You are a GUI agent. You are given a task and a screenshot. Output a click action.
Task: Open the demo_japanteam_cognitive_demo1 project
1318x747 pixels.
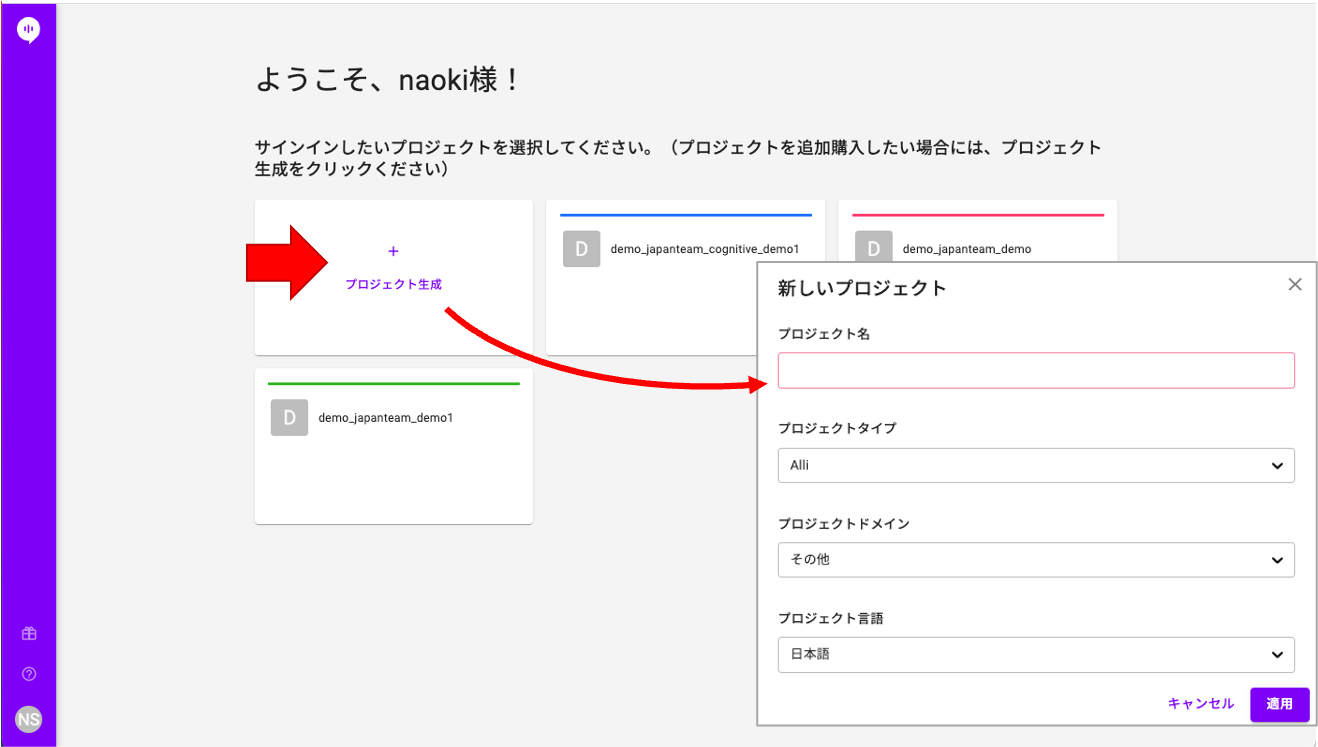click(x=704, y=249)
